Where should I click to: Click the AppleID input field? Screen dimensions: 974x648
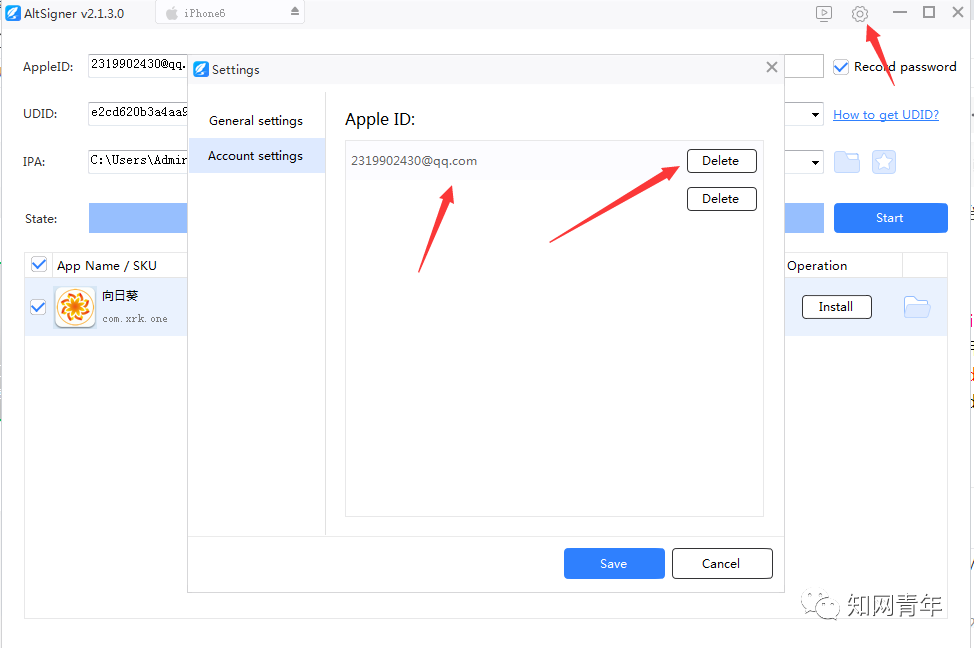click(137, 66)
